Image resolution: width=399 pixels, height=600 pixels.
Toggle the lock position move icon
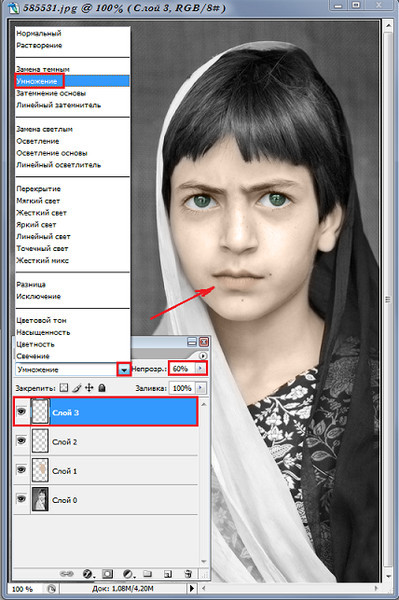[89, 388]
